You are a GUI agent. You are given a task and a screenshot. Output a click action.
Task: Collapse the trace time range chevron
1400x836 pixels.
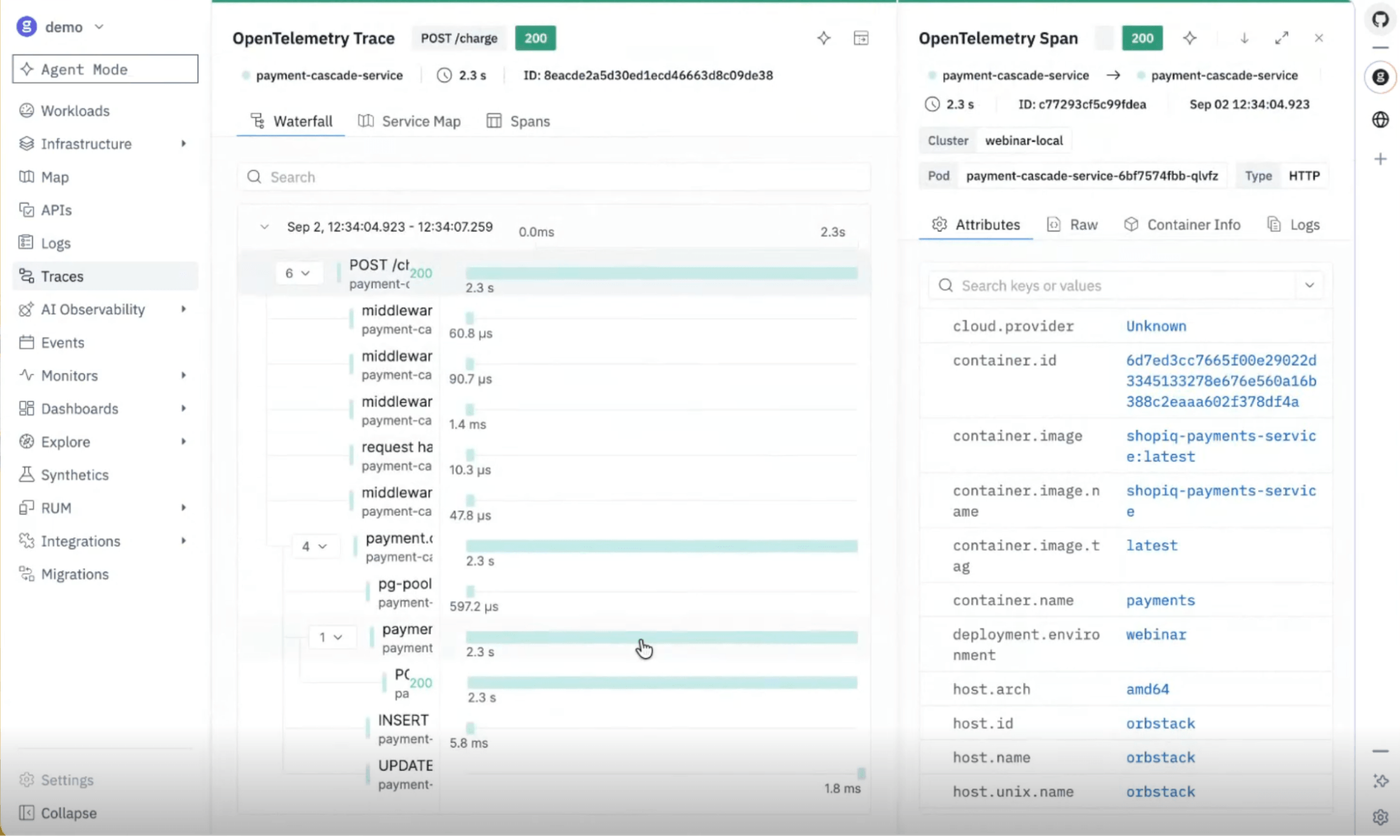pyautogui.click(x=265, y=227)
